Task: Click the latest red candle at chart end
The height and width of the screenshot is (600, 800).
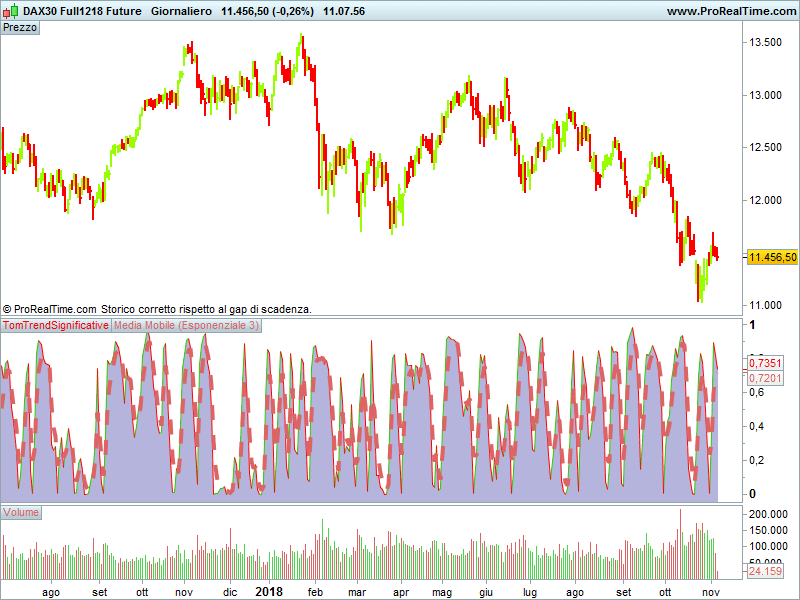Action: [x=717, y=254]
